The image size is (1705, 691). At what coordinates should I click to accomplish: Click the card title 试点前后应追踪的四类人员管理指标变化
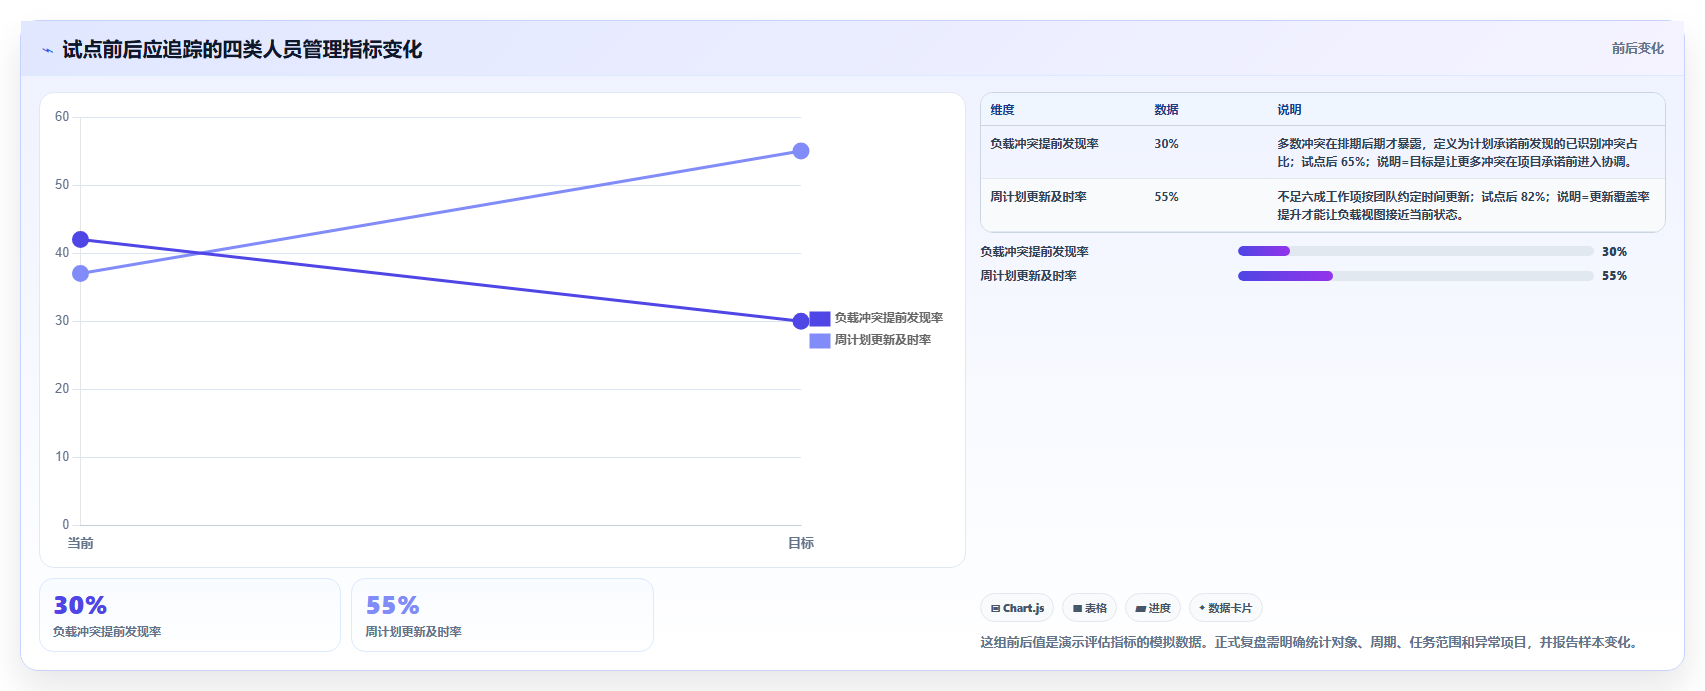242,49
